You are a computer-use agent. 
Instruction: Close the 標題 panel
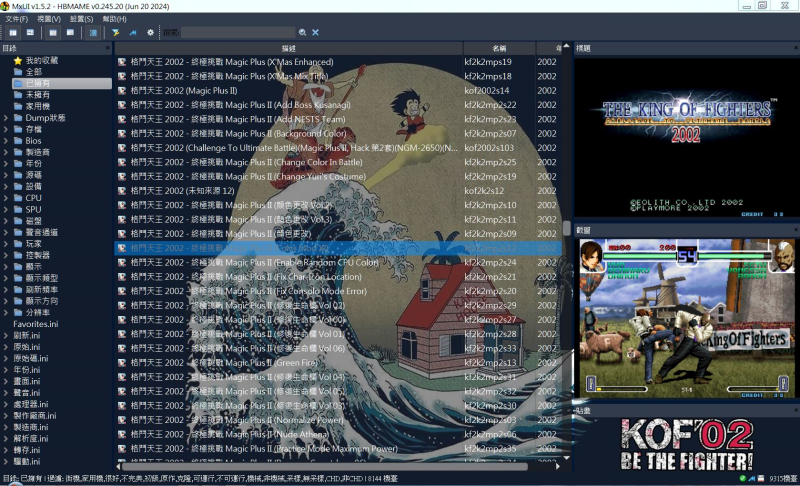(x=792, y=47)
